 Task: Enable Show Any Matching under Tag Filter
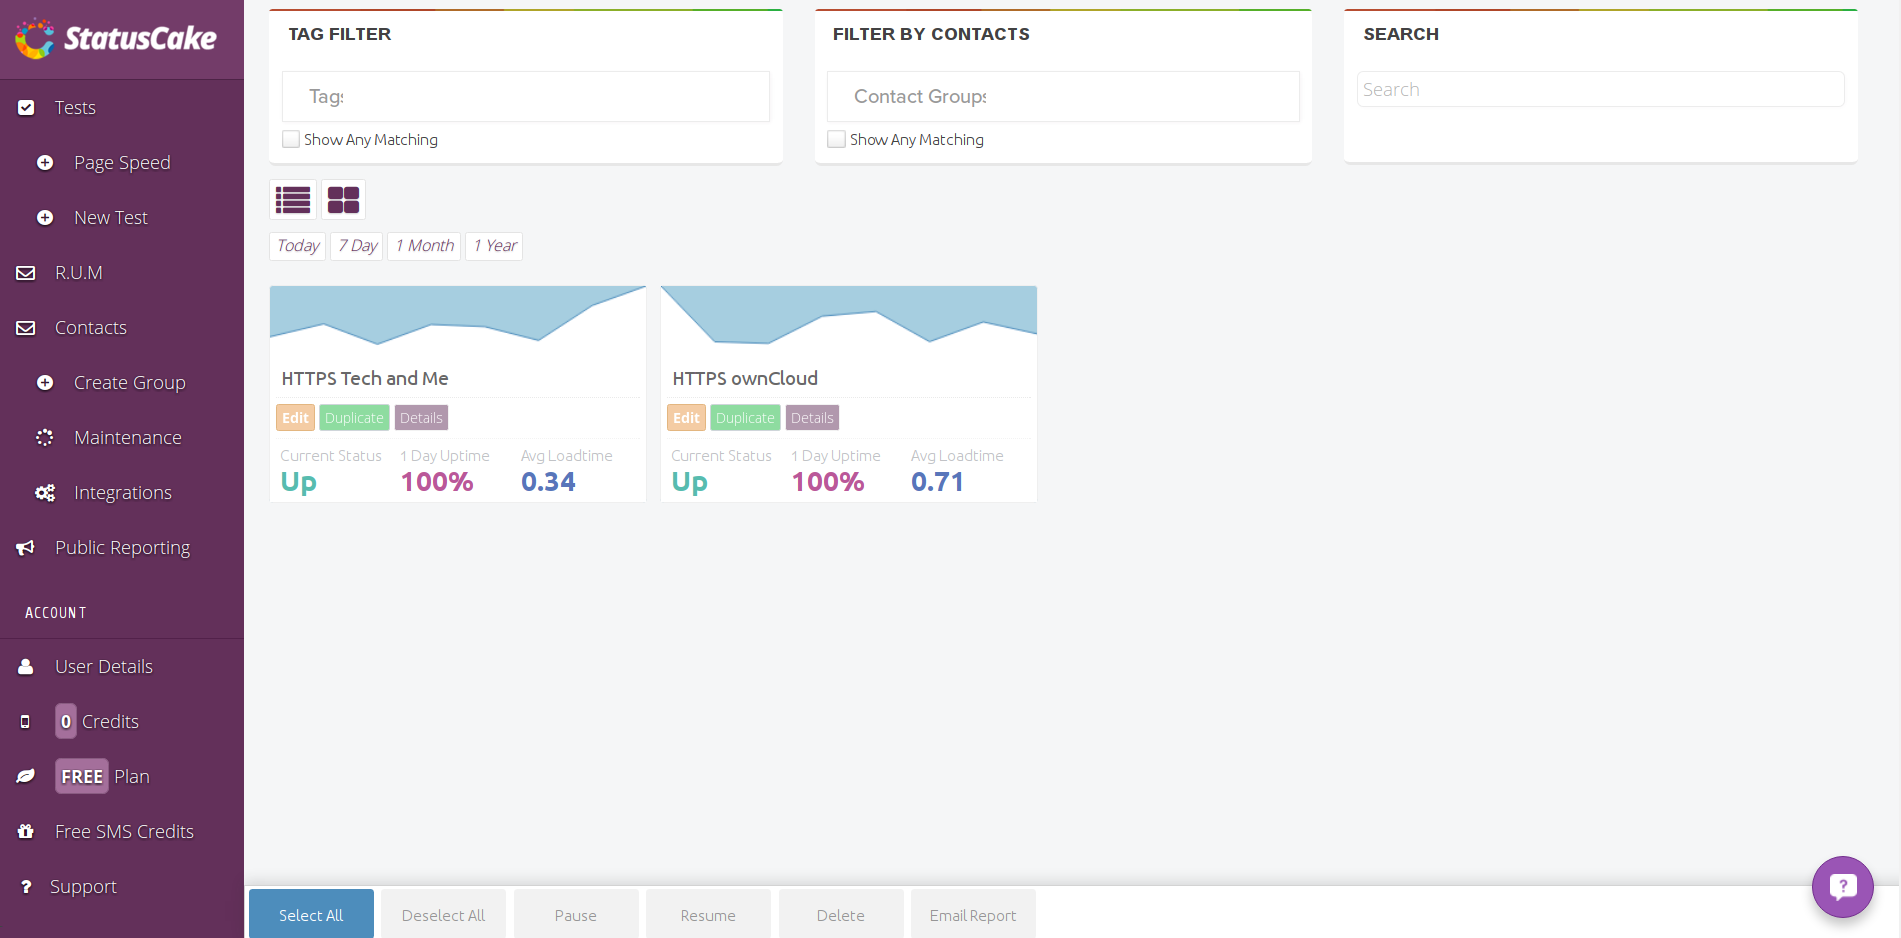[x=291, y=139]
